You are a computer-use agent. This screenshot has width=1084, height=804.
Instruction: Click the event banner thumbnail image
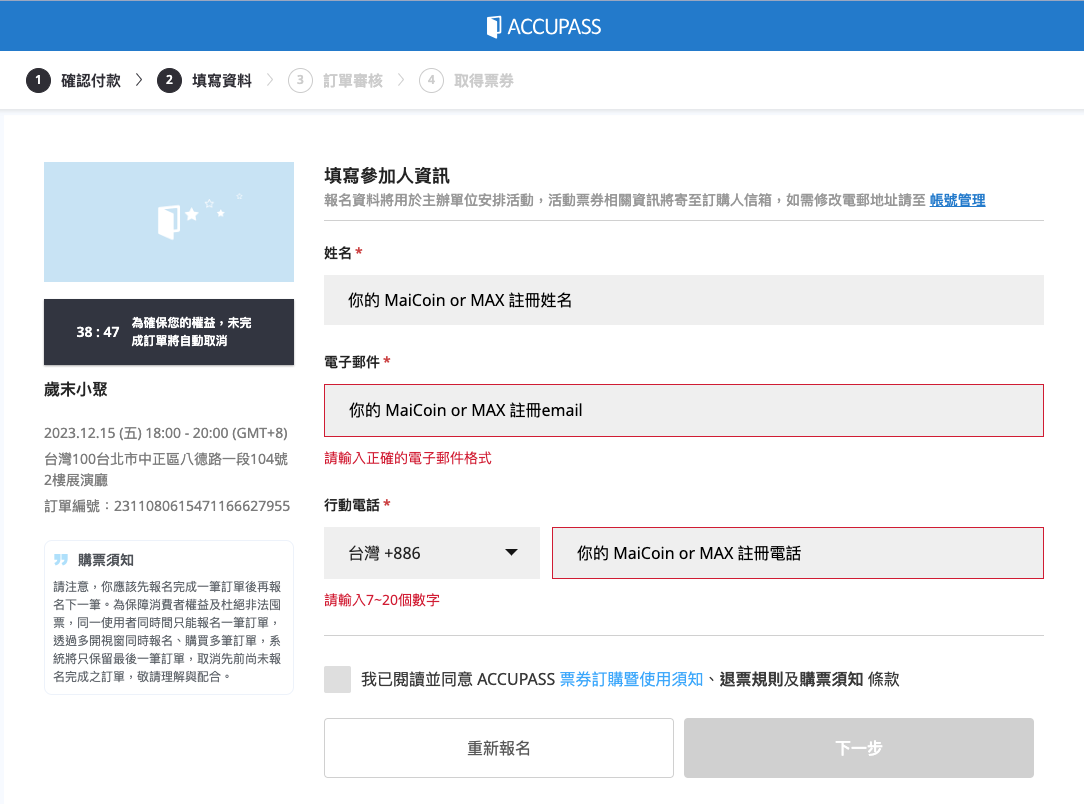(169, 222)
